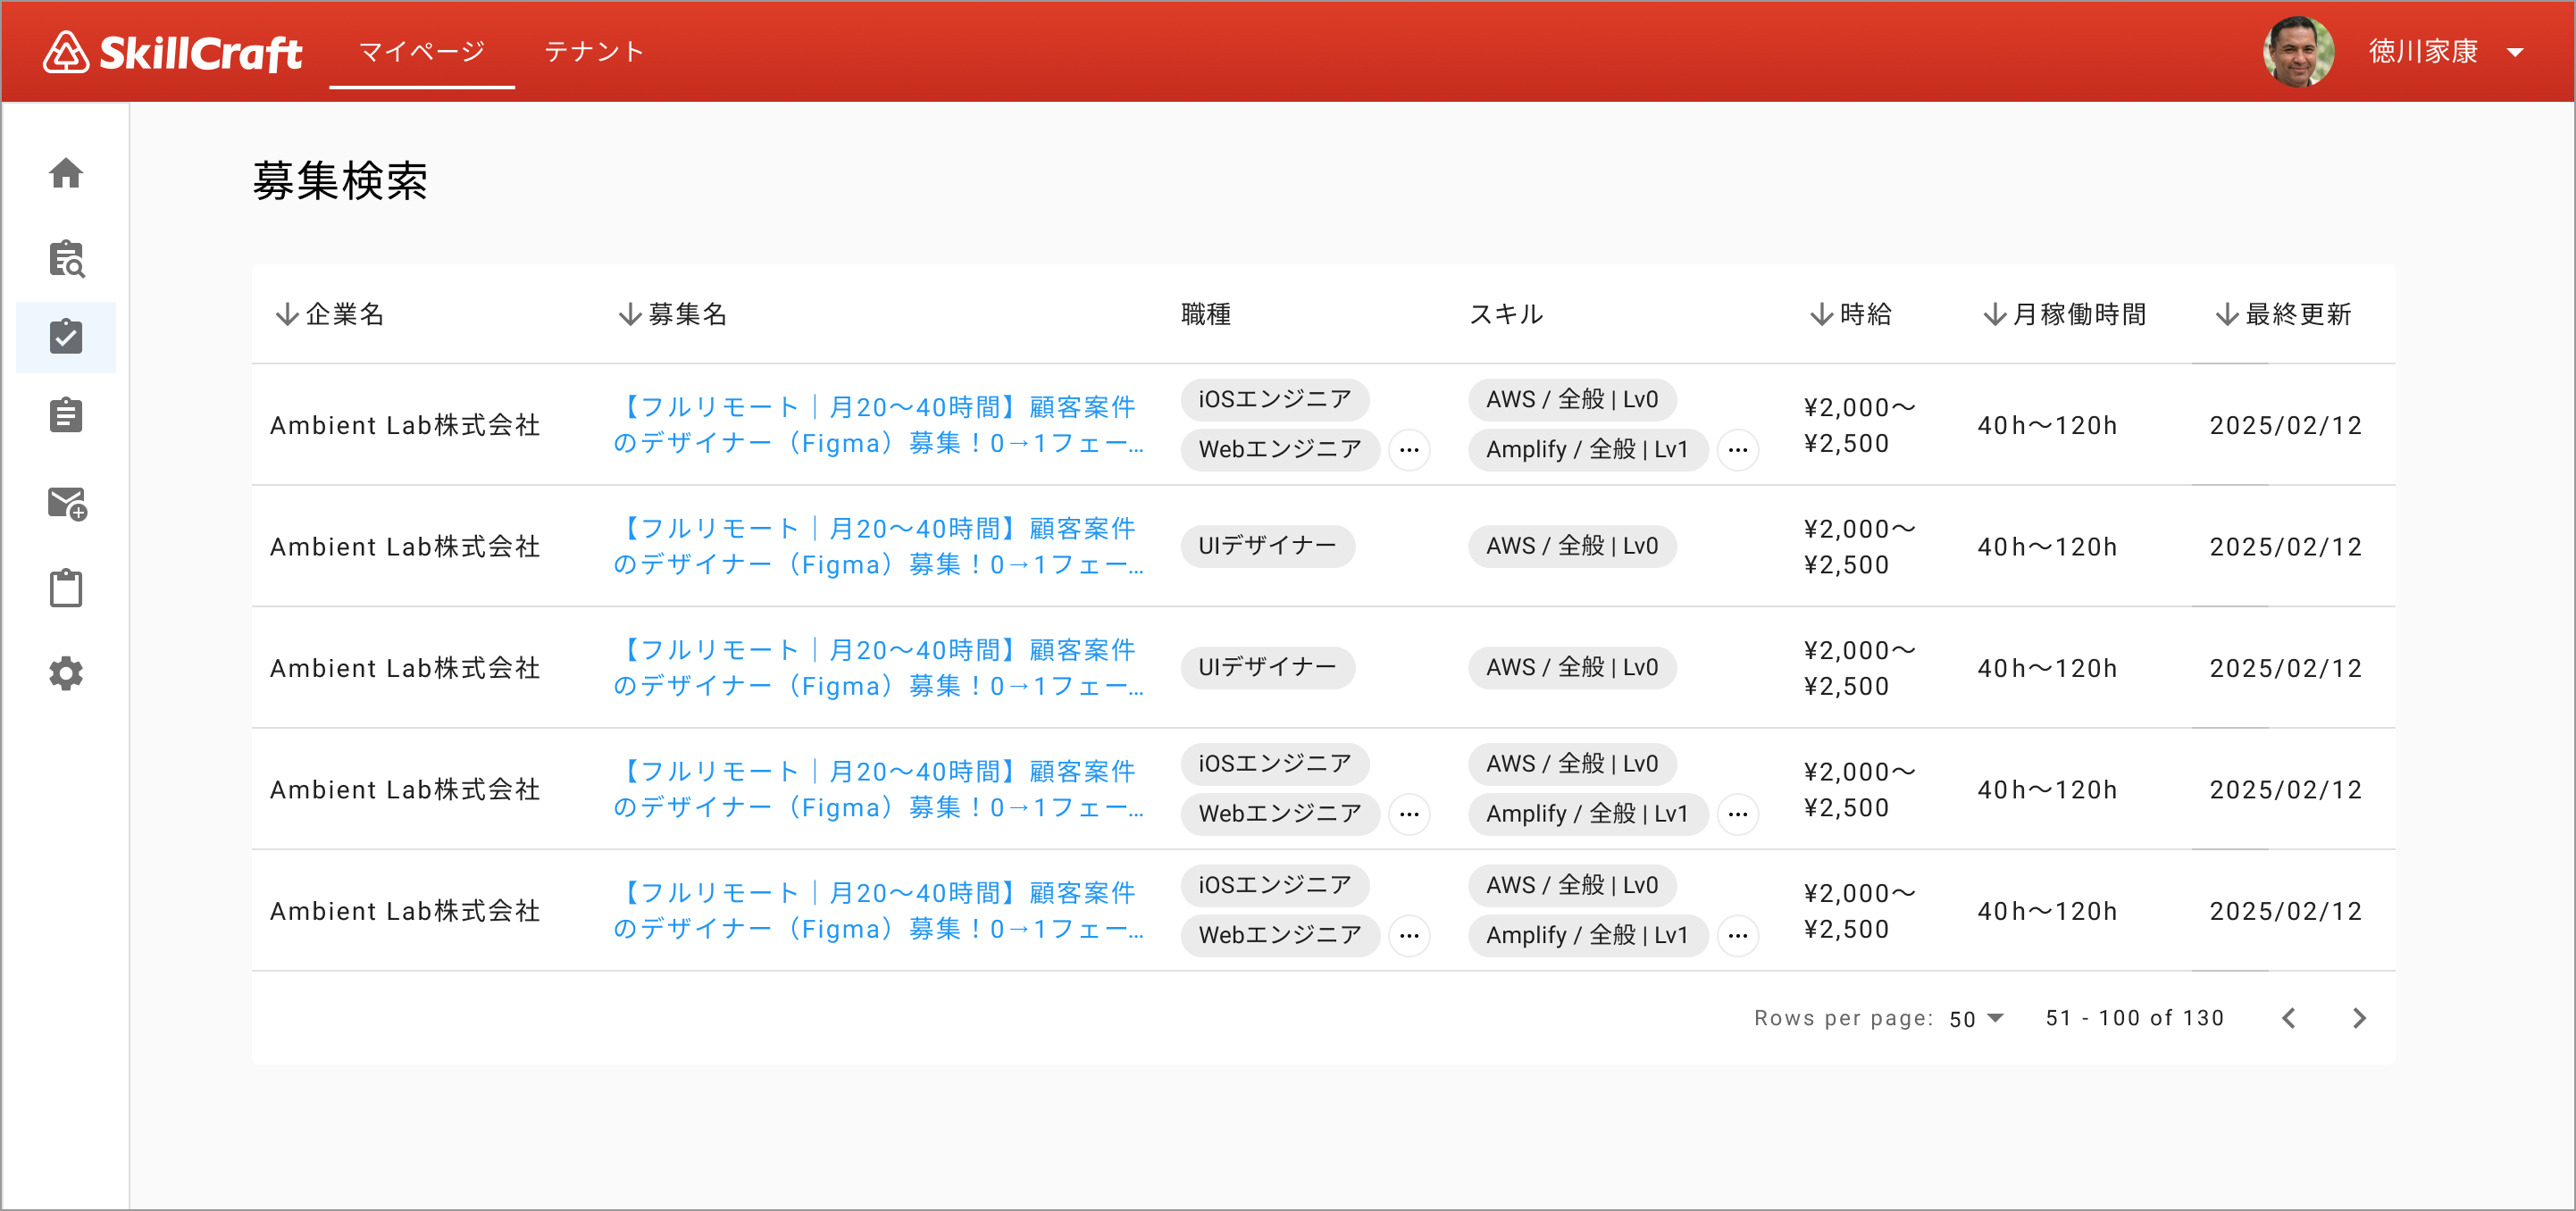This screenshot has height=1211, width=2576.
Task: Expand more skills in first row
Action: [x=1738, y=450]
